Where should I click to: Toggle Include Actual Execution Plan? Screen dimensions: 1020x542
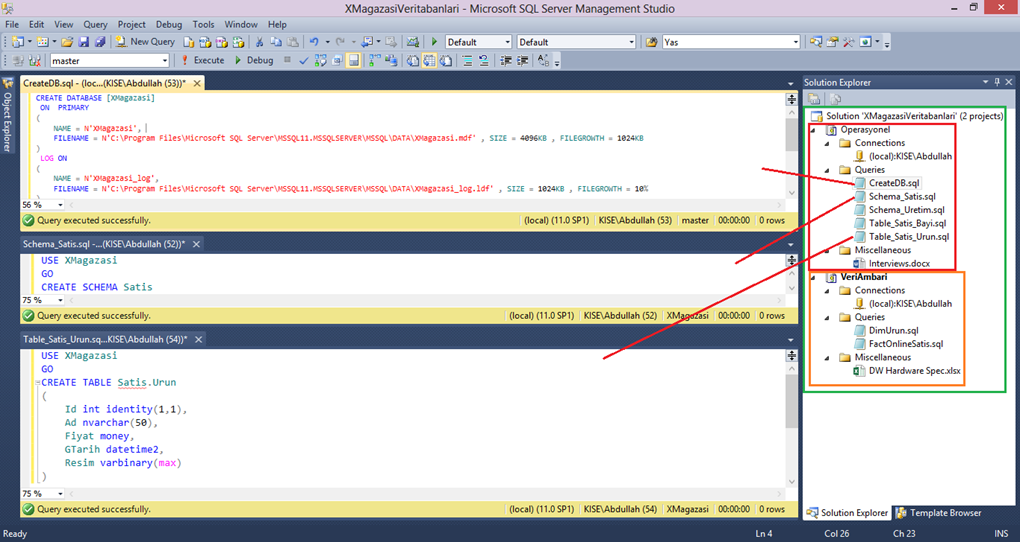[374, 61]
